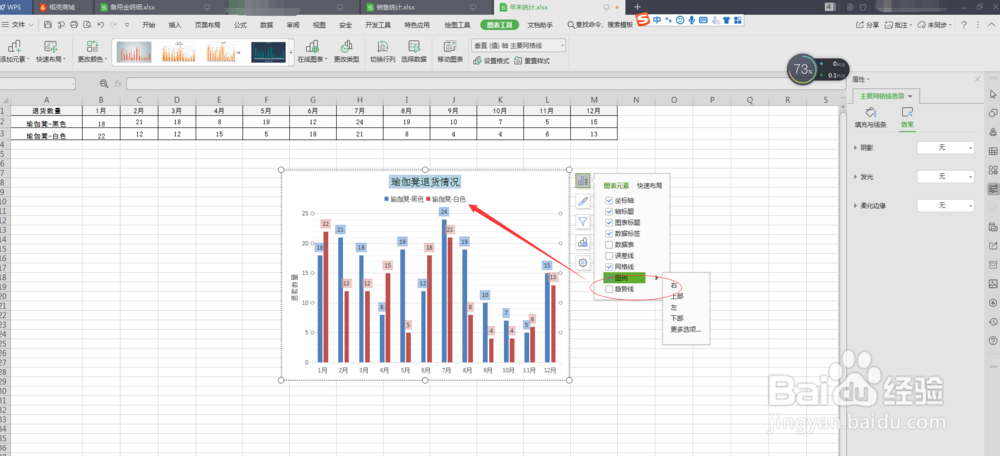Open the 柔化边缘 soft edges dropdown

click(945, 205)
